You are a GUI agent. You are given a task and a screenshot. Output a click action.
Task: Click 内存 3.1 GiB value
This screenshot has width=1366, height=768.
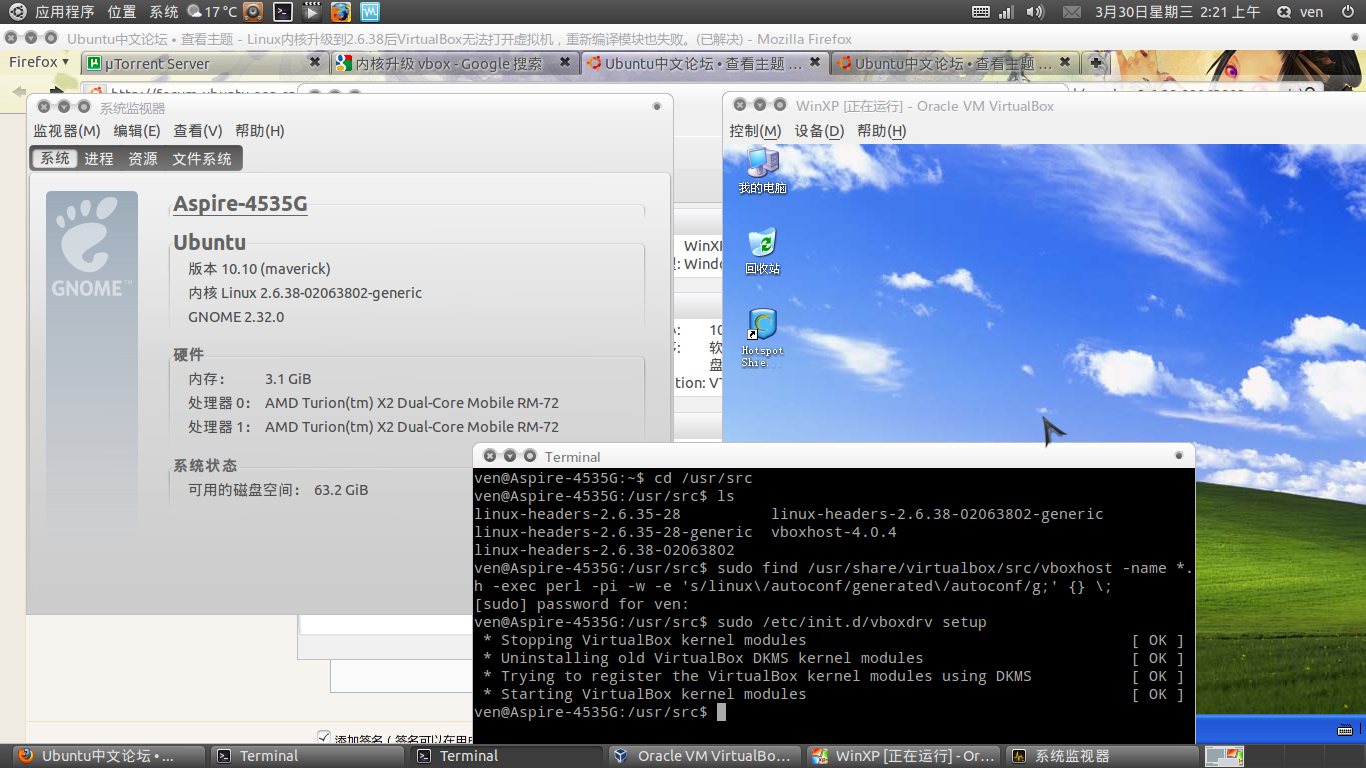pyautogui.click(x=288, y=379)
